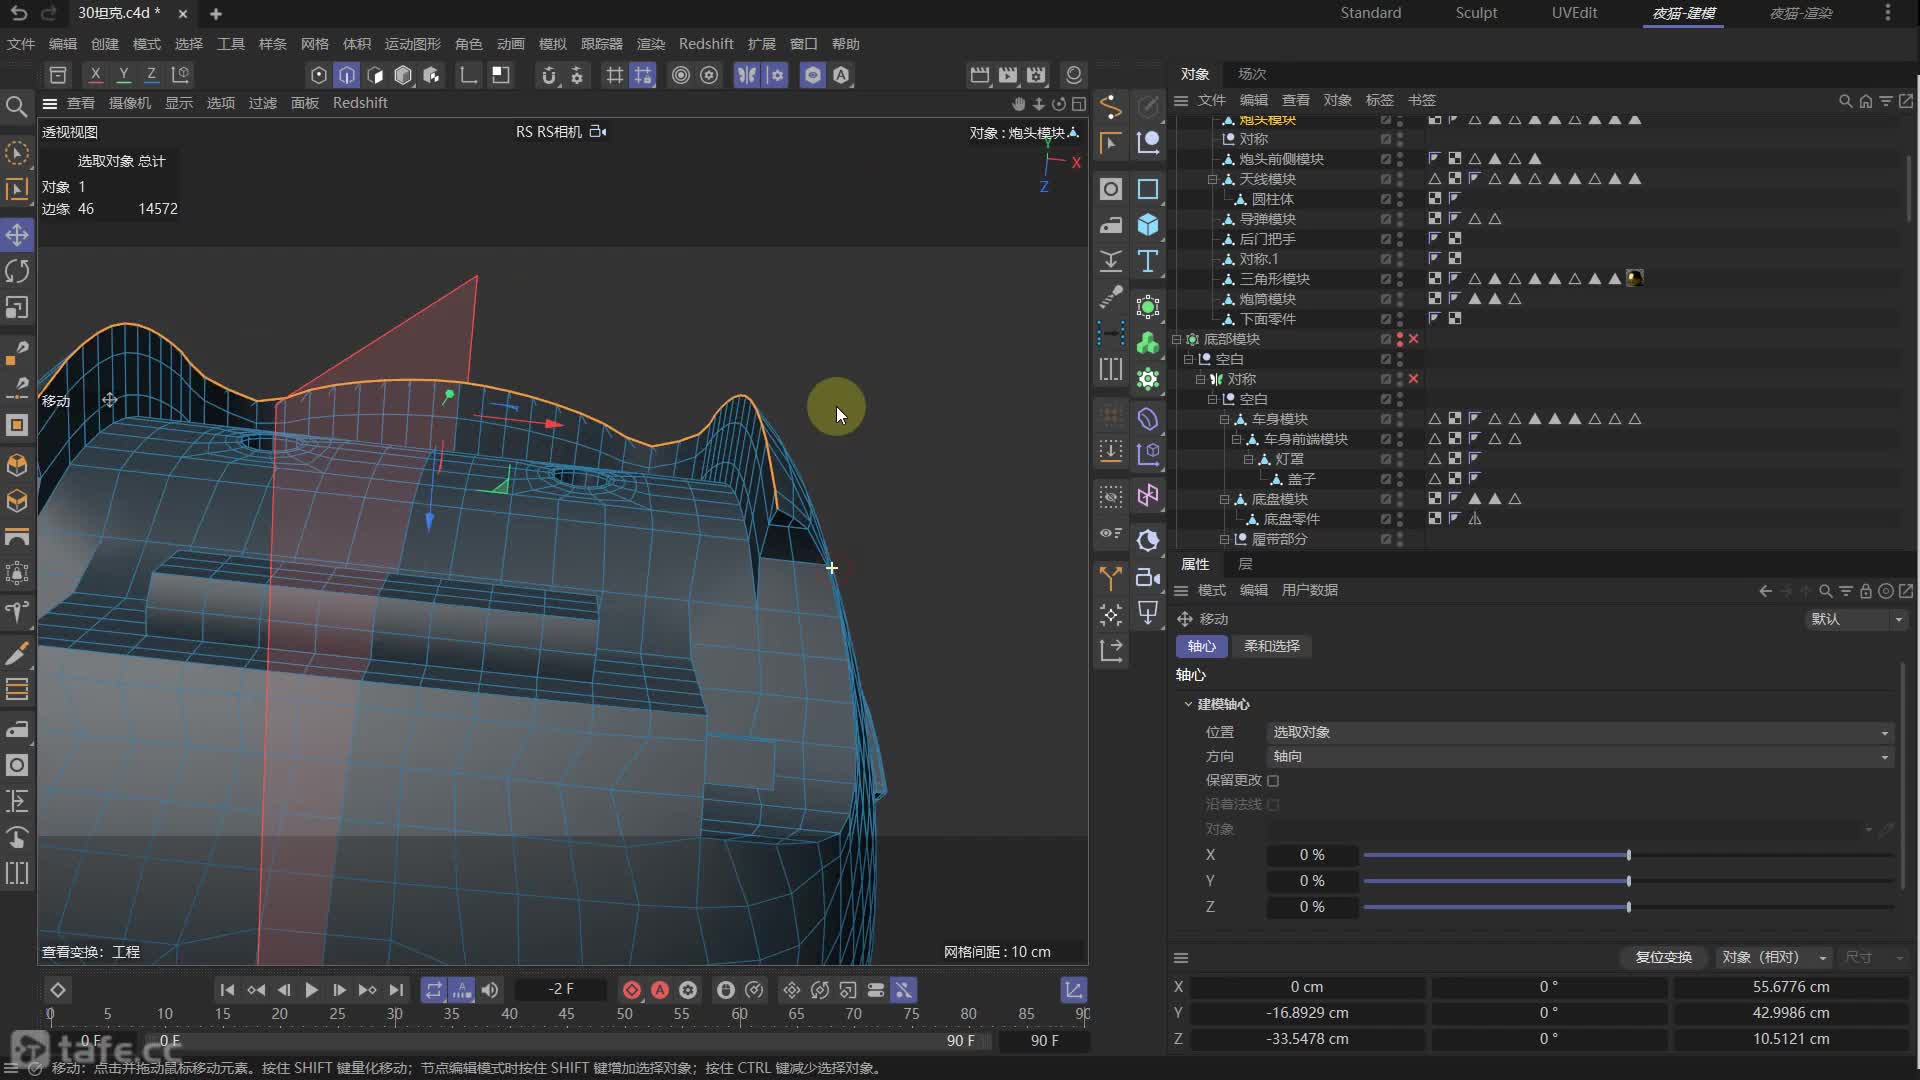The width and height of the screenshot is (1920, 1080).
Task: Open the timeline dope sheet icon
Action: pyautogui.click(x=1073, y=990)
